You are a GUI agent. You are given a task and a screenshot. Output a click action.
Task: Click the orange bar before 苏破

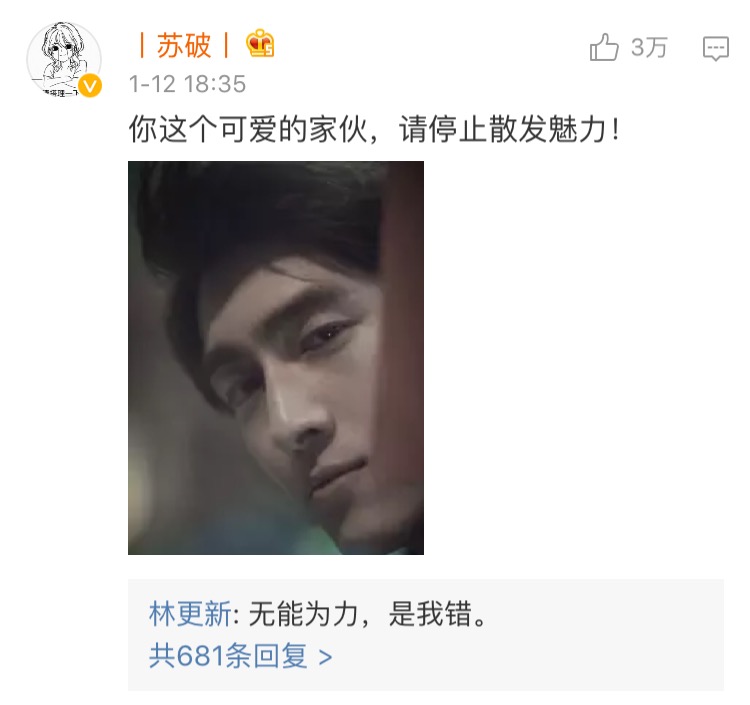142,45
